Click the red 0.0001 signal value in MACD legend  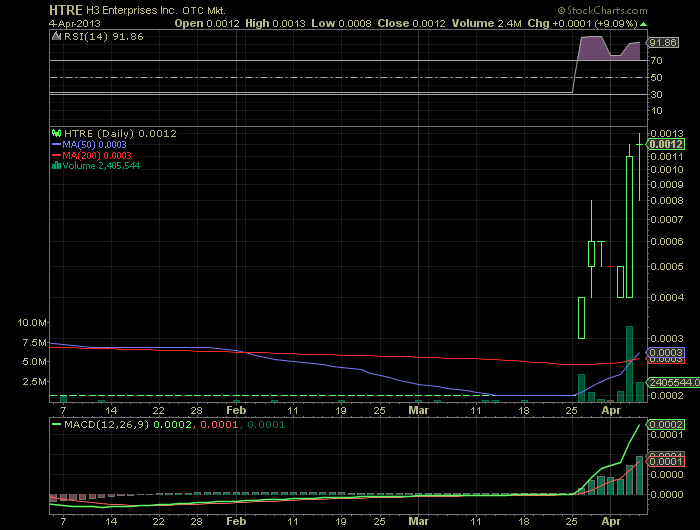(219, 424)
